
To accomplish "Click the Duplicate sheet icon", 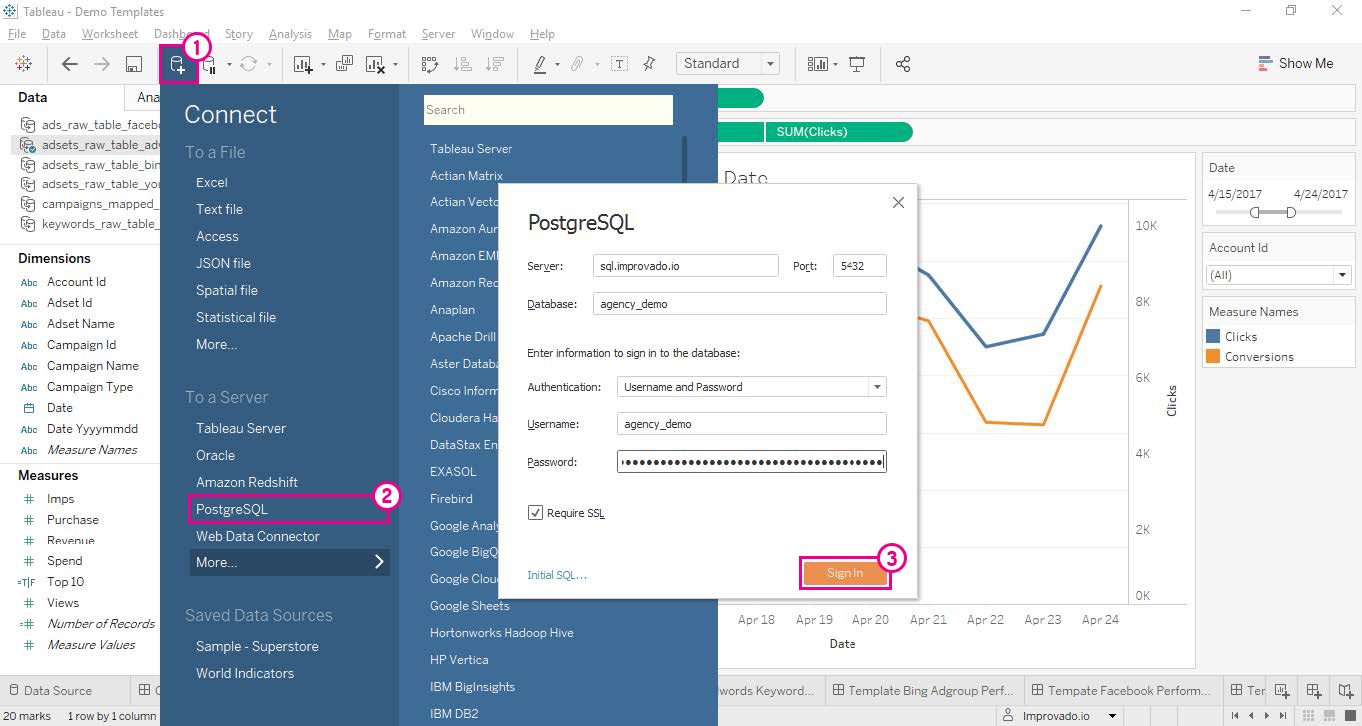I will pyautogui.click(x=344, y=64).
